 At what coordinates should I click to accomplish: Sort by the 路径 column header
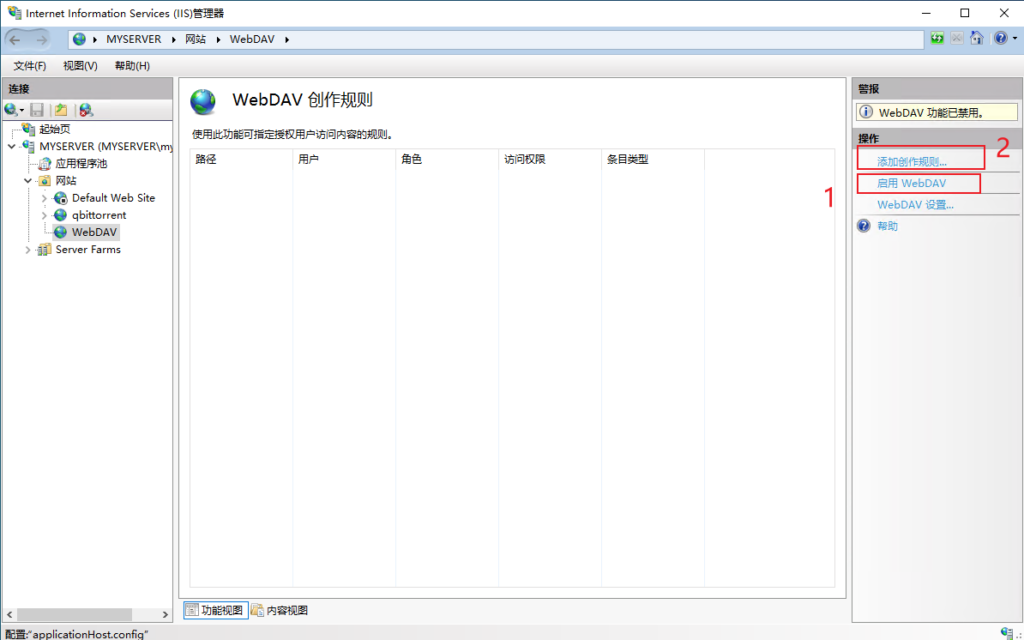[241, 159]
